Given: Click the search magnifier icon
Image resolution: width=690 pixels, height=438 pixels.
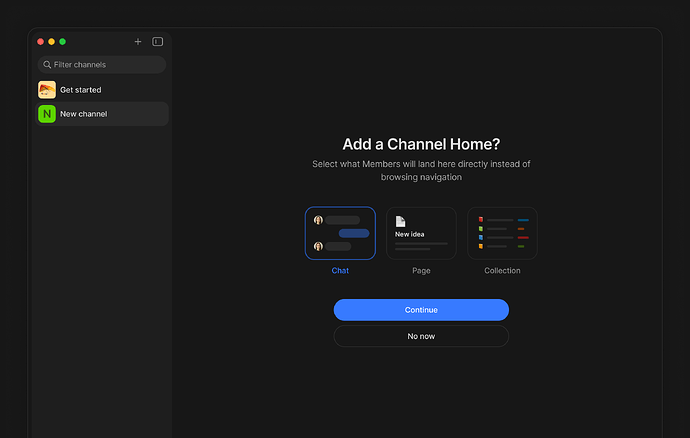Looking at the screenshot, I should pyautogui.click(x=47, y=65).
